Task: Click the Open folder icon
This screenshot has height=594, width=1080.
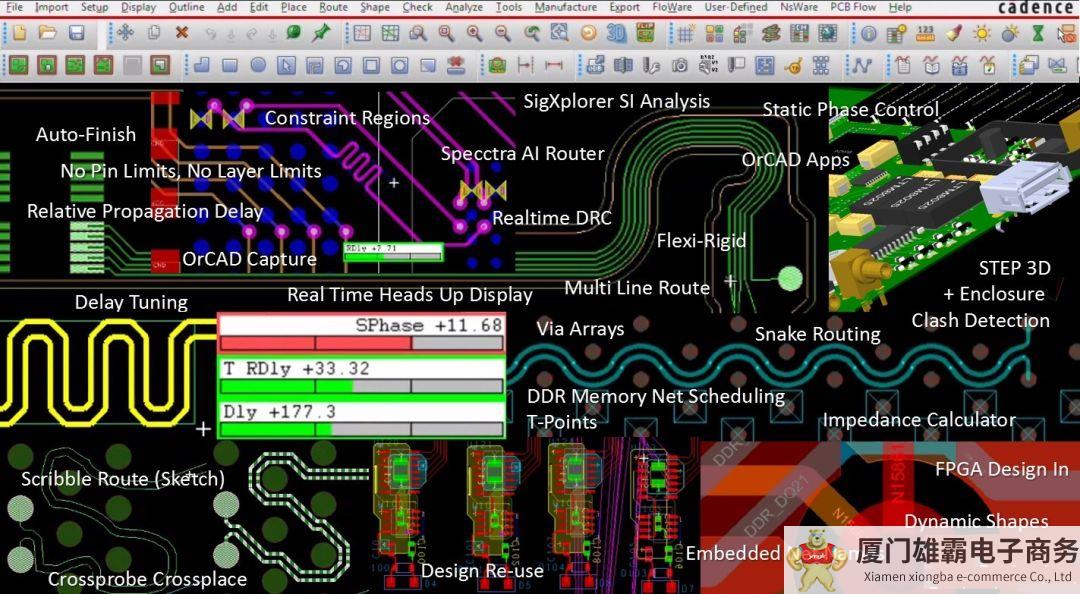Action: [x=48, y=33]
